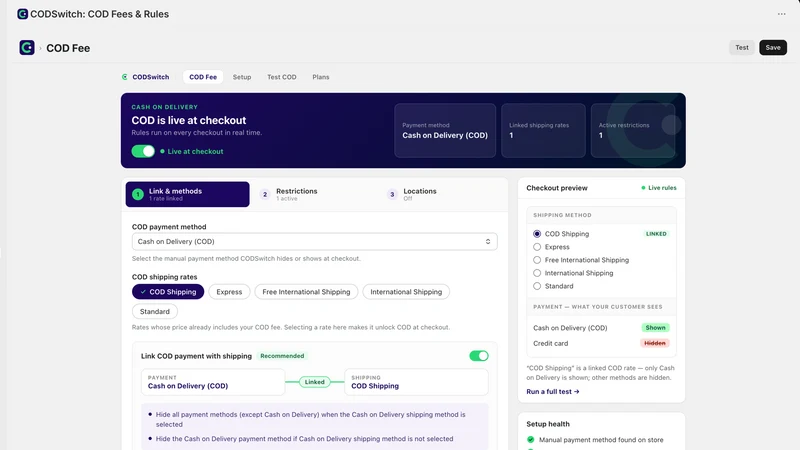Select COD Shipping radio in checkout preview

click(x=537, y=234)
